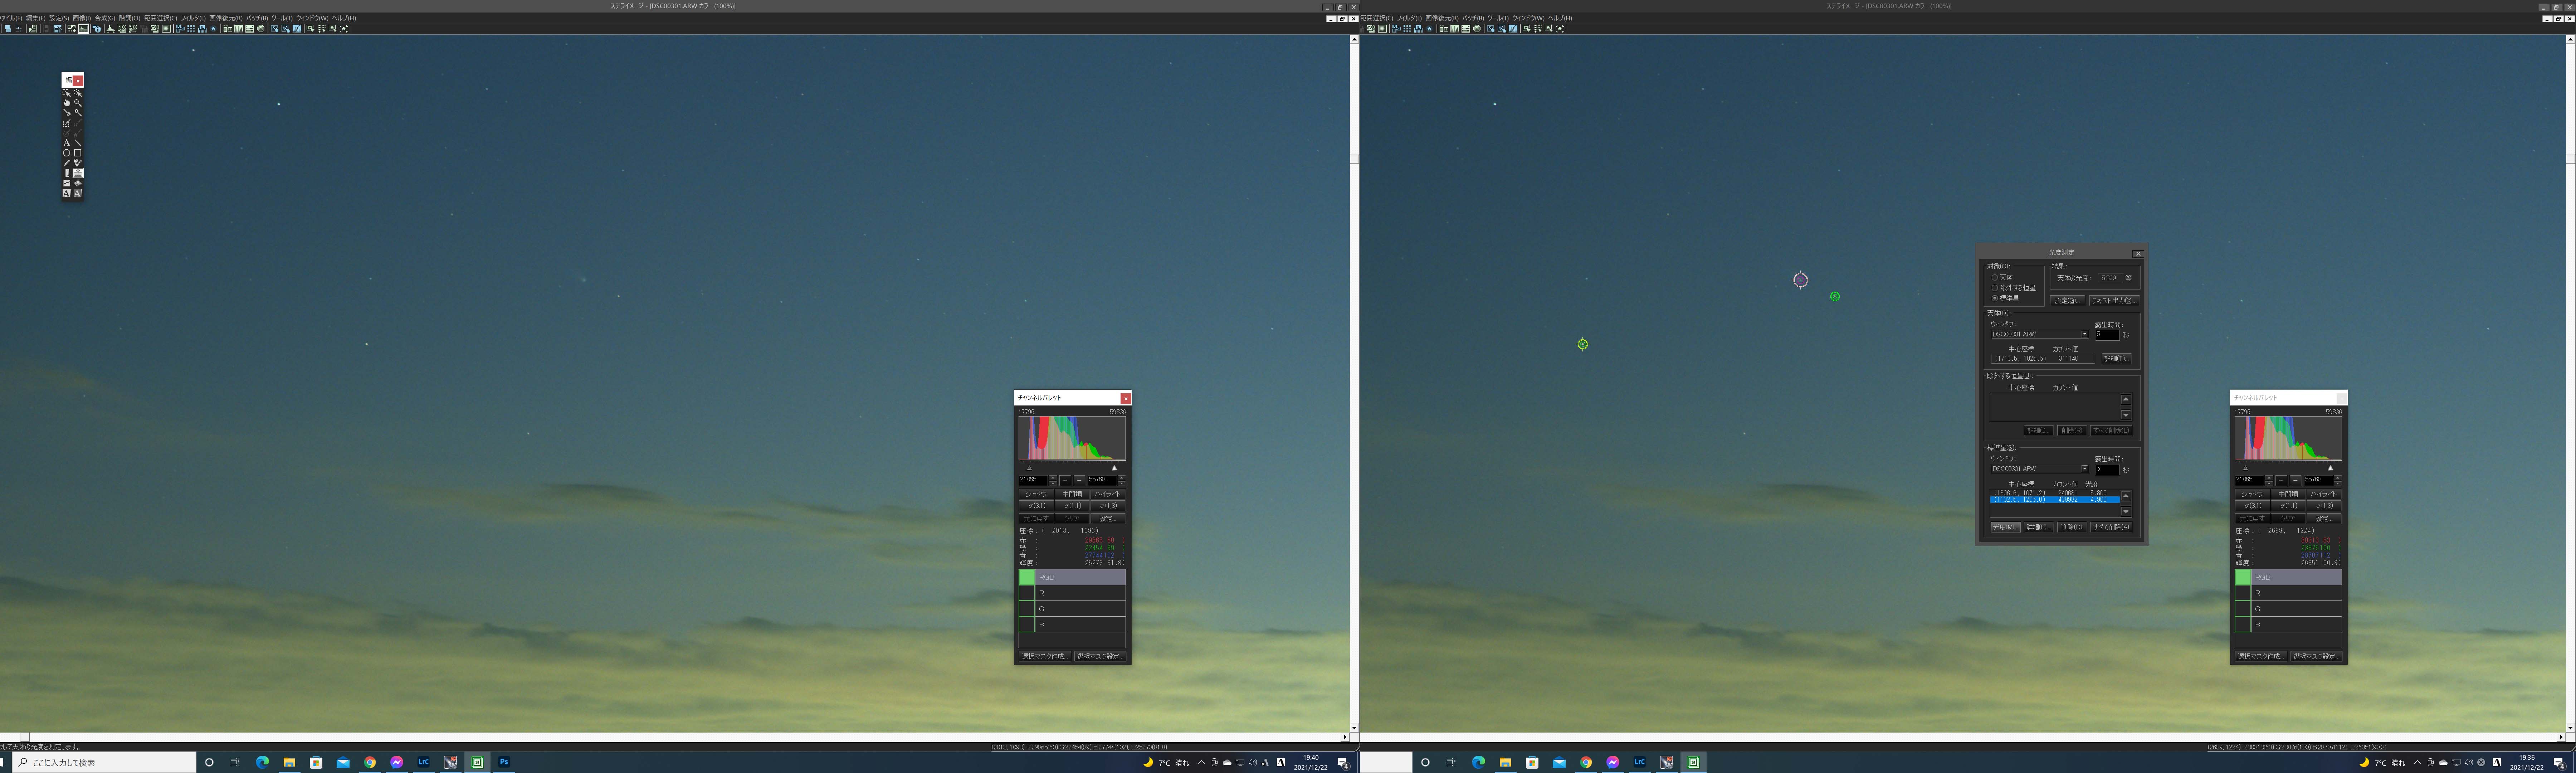The height and width of the screenshot is (773, 2576).
Task: Click the down arrow of the excluded star list
Action: (x=2126, y=415)
